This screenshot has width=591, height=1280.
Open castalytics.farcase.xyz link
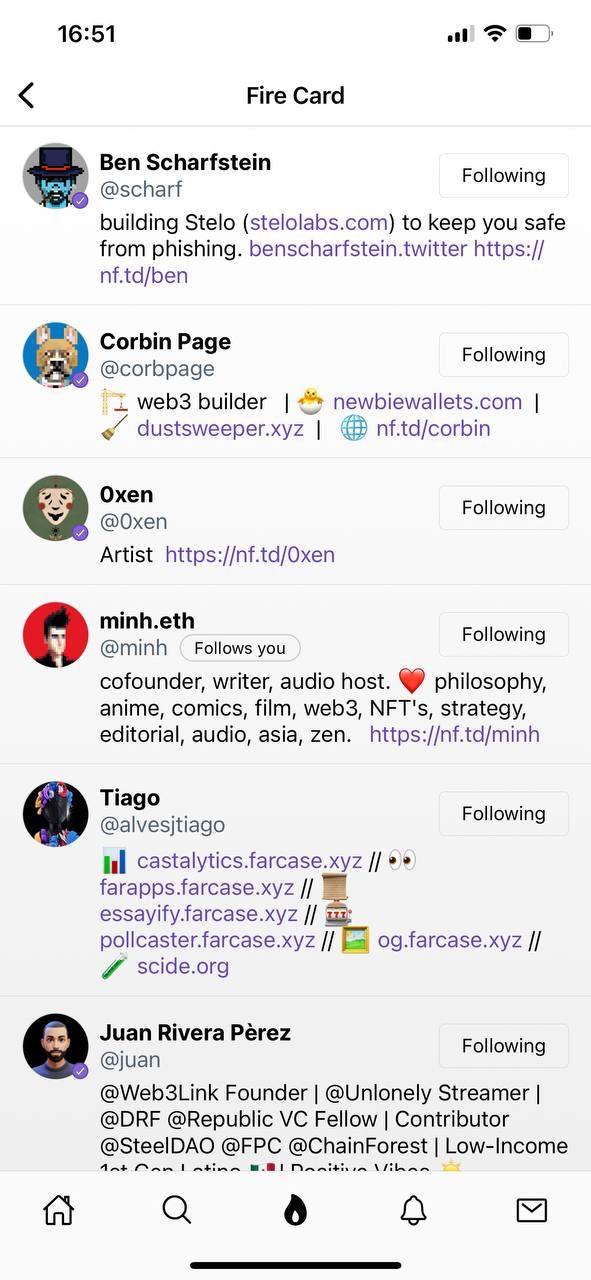[x=249, y=861]
